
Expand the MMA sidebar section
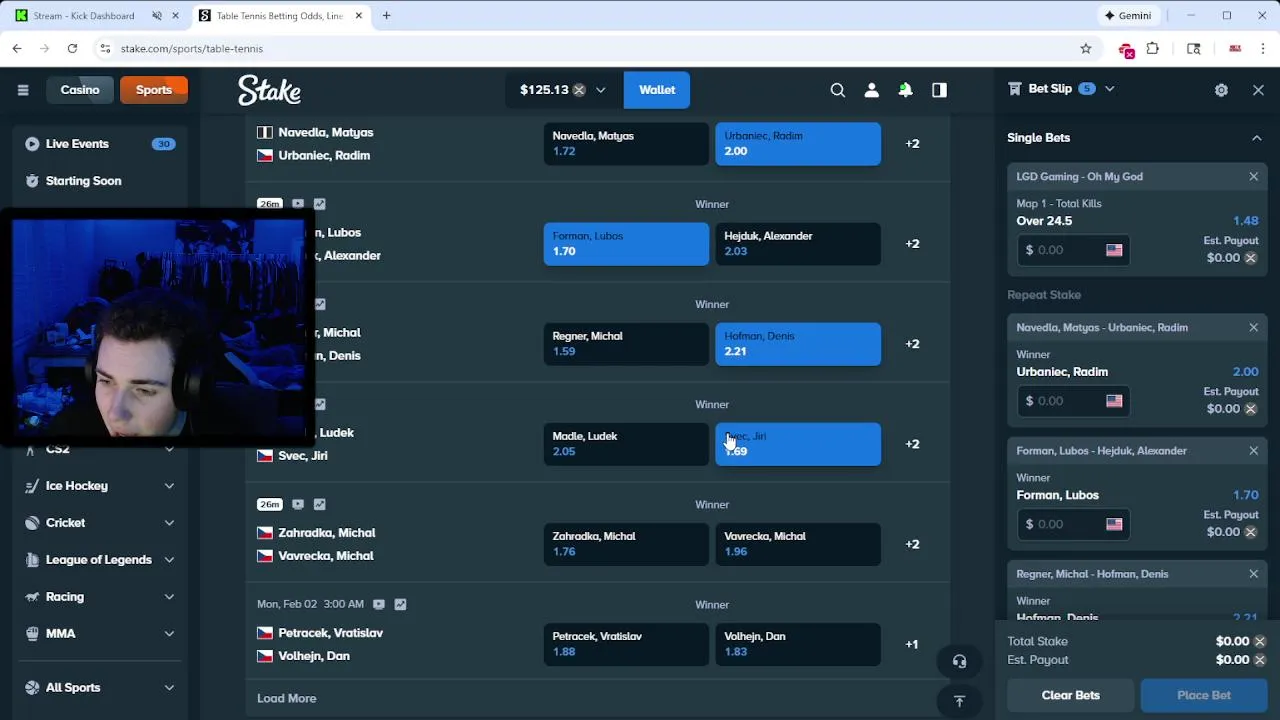pos(169,634)
